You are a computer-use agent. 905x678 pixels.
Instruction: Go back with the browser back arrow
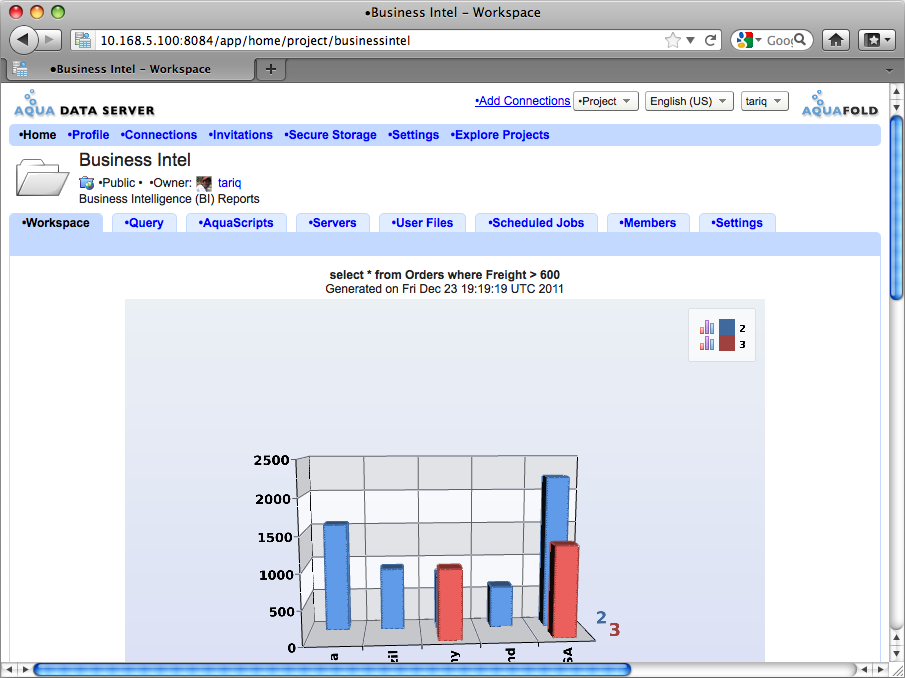click(x=23, y=40)
